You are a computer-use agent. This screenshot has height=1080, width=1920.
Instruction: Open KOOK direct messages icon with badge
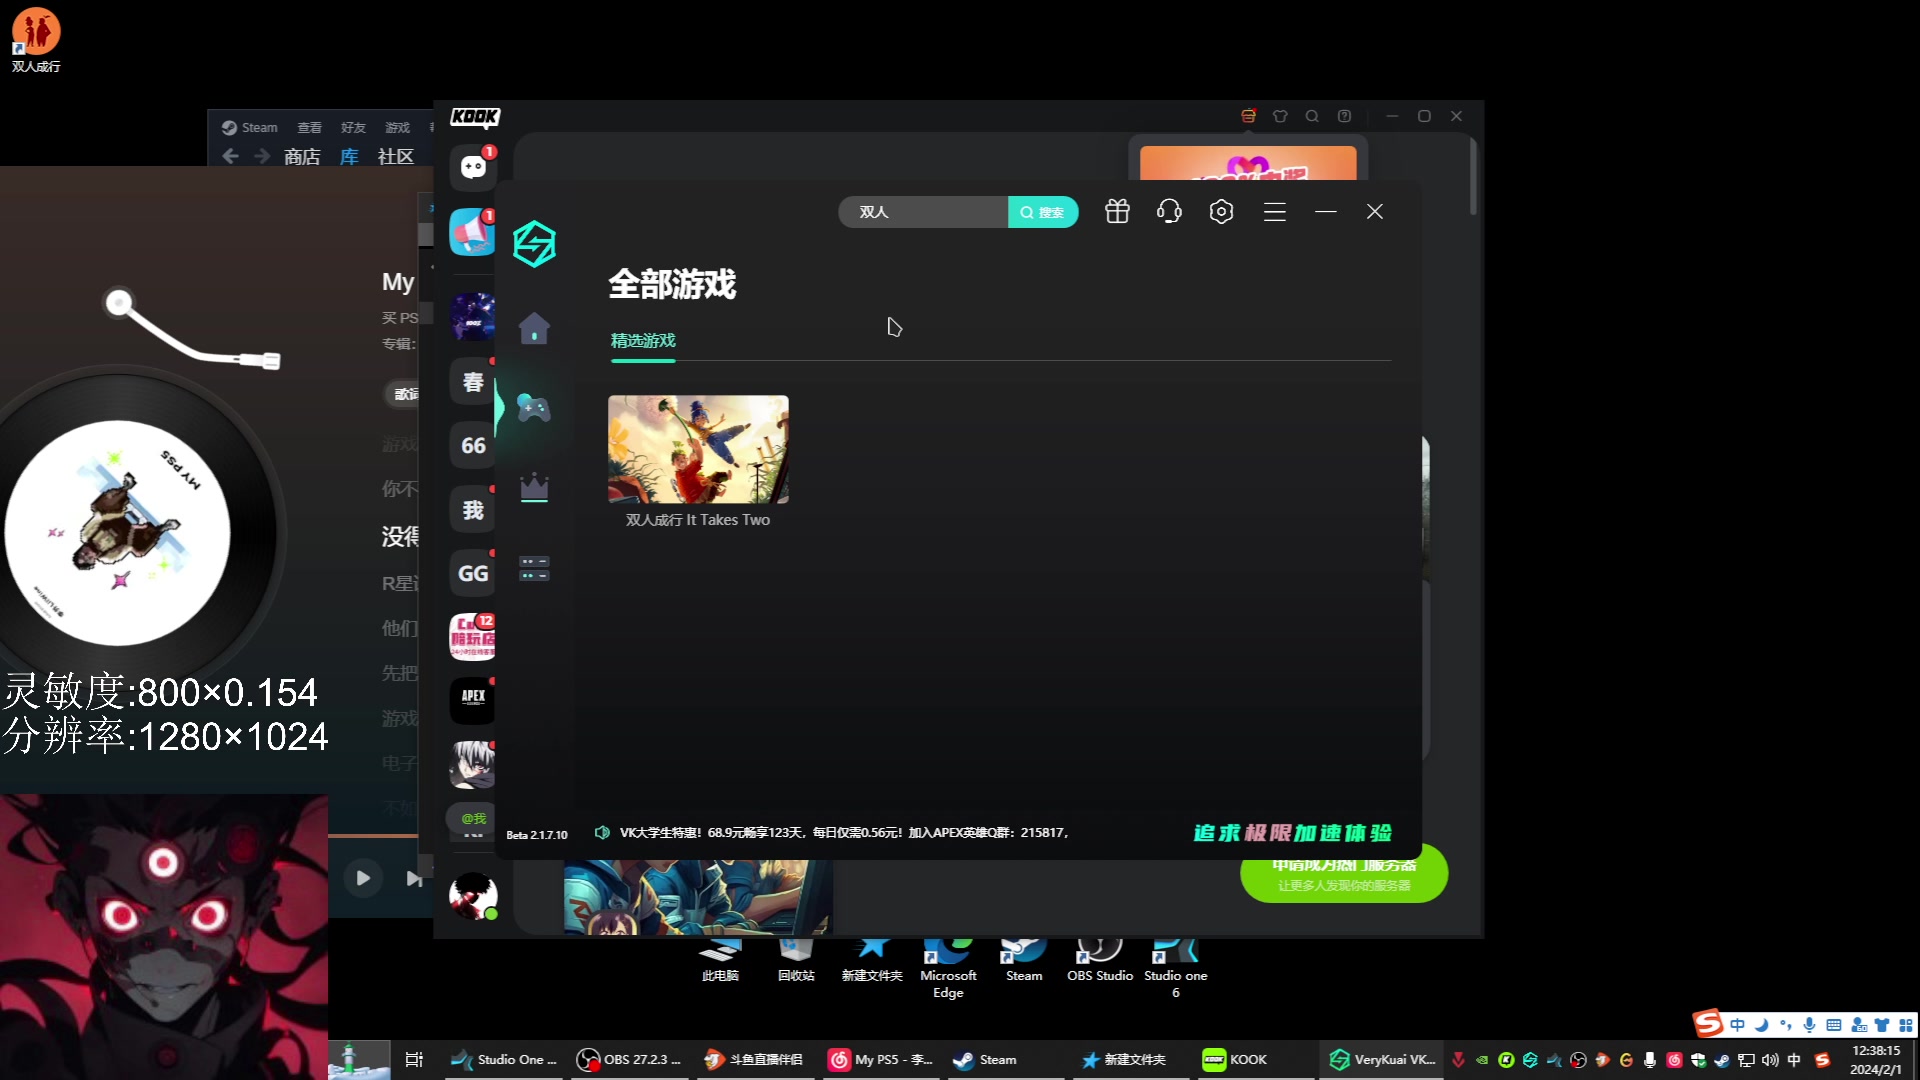[473, 168]
